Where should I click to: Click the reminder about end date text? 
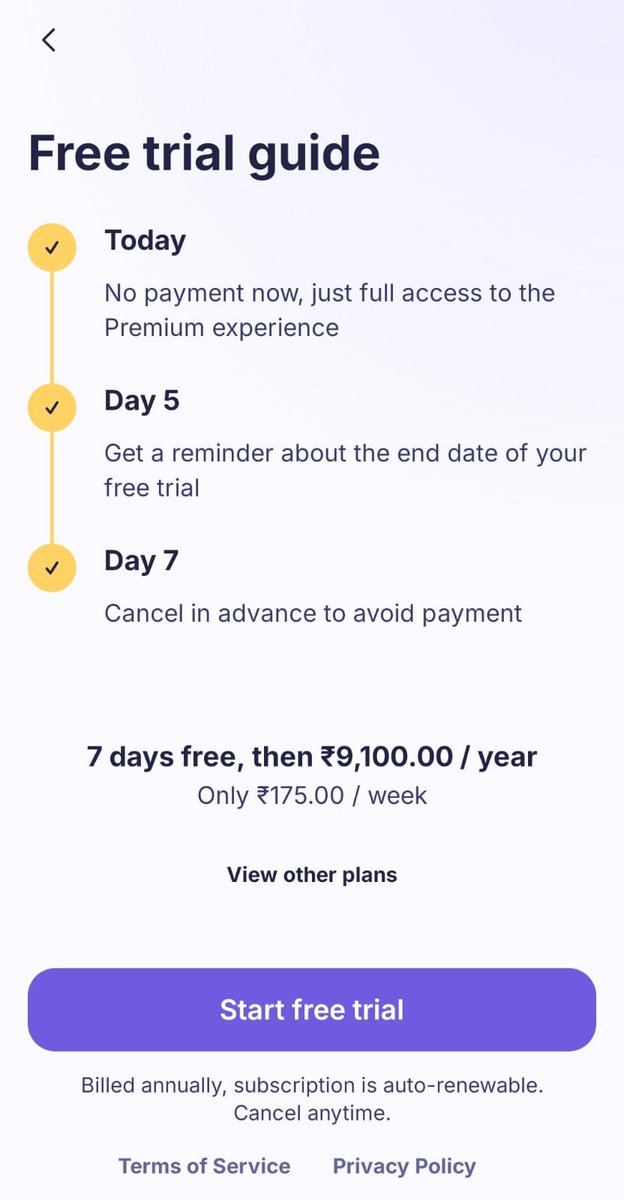tap(345, 470)
